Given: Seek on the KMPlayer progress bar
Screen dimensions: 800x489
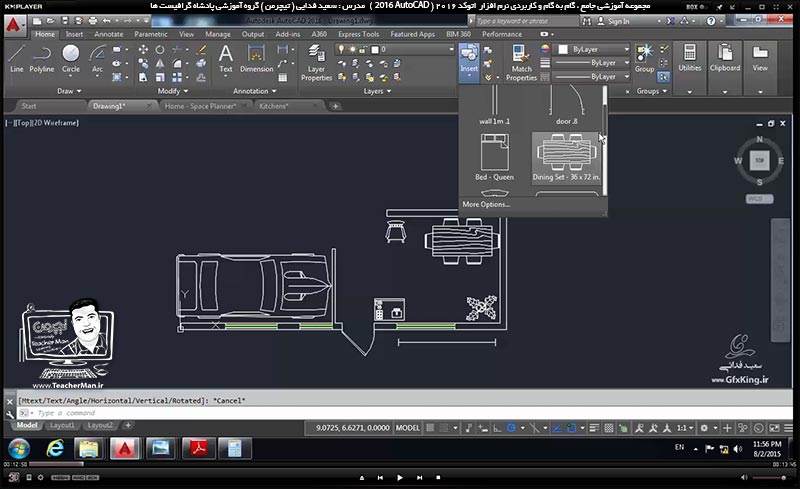Looking at the screenshot, I should pyautogui.click(x=400, y=464).
